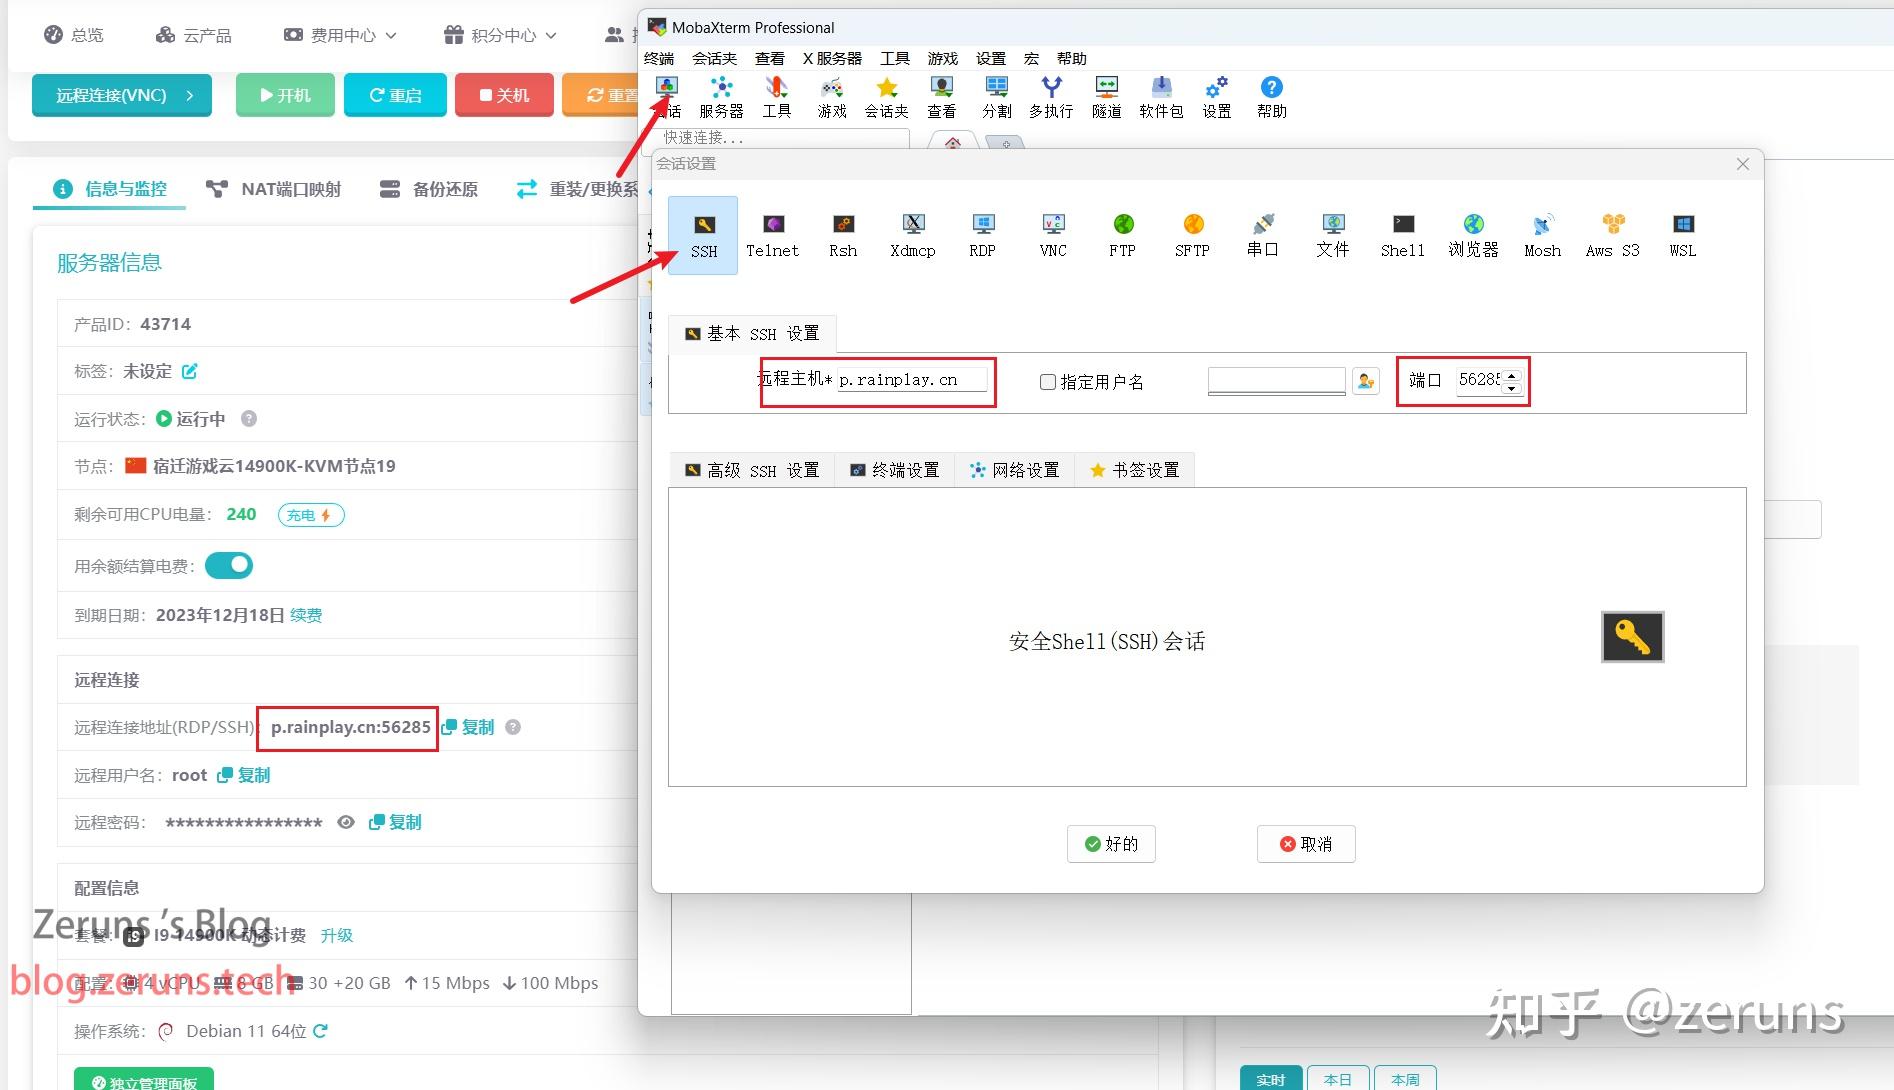Switch to Bookmark settings (书签设置) tab
Image resolution: width=1894 pixels, height=1090 pixels.
click(x=1134, y=470)
